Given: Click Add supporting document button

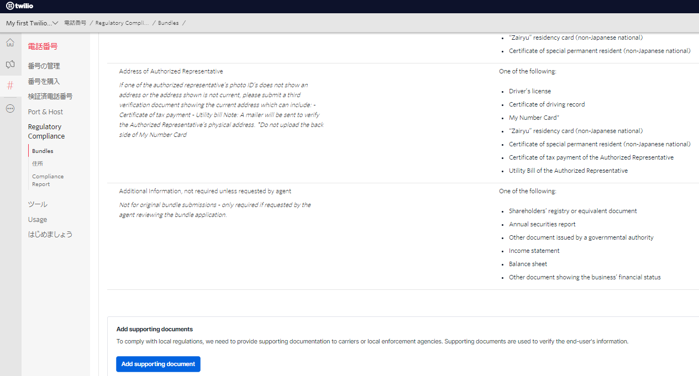Looking at the screenshot, I should (x=158, y=364).
